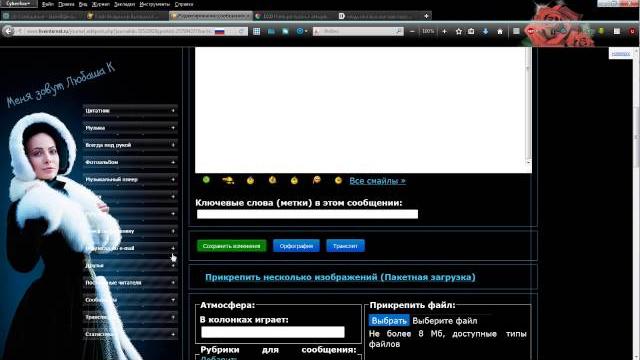The width and height of the screenshot is (640, 360).
Task: Expand the Цитатник sidebar section
Action: (130, 111)
